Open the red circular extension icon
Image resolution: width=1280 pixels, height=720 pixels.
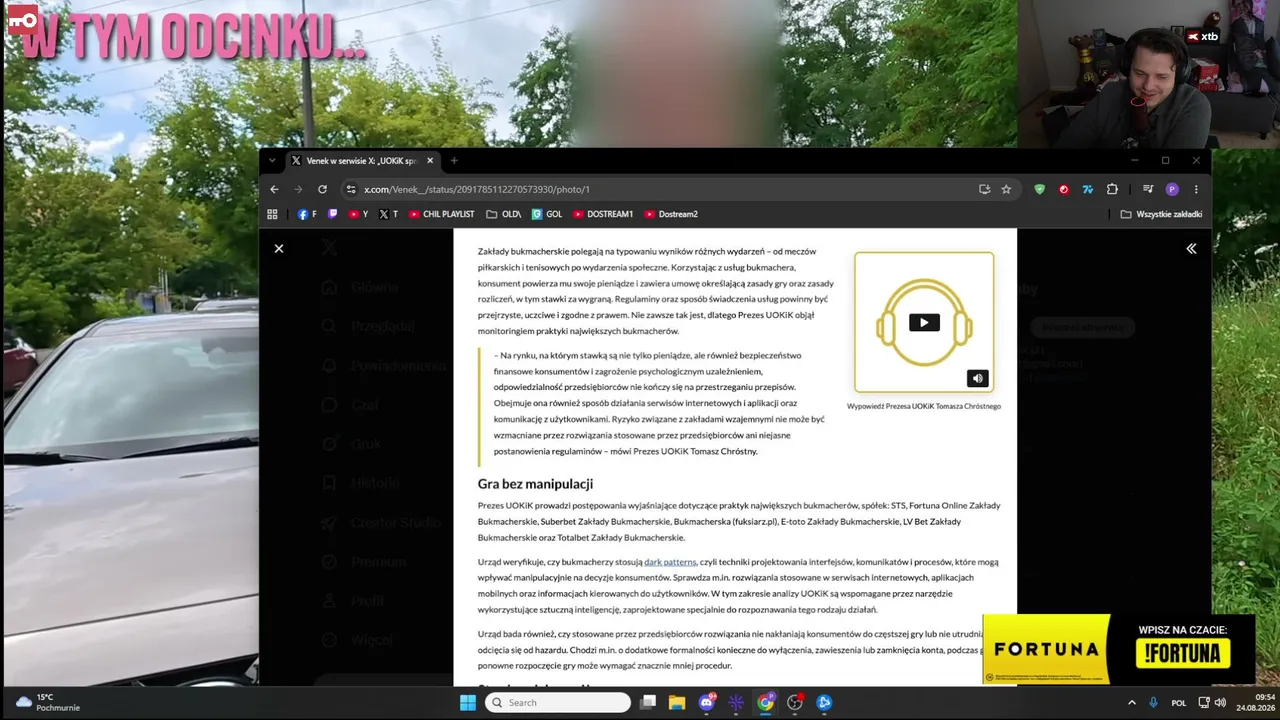coord(1063,189)
